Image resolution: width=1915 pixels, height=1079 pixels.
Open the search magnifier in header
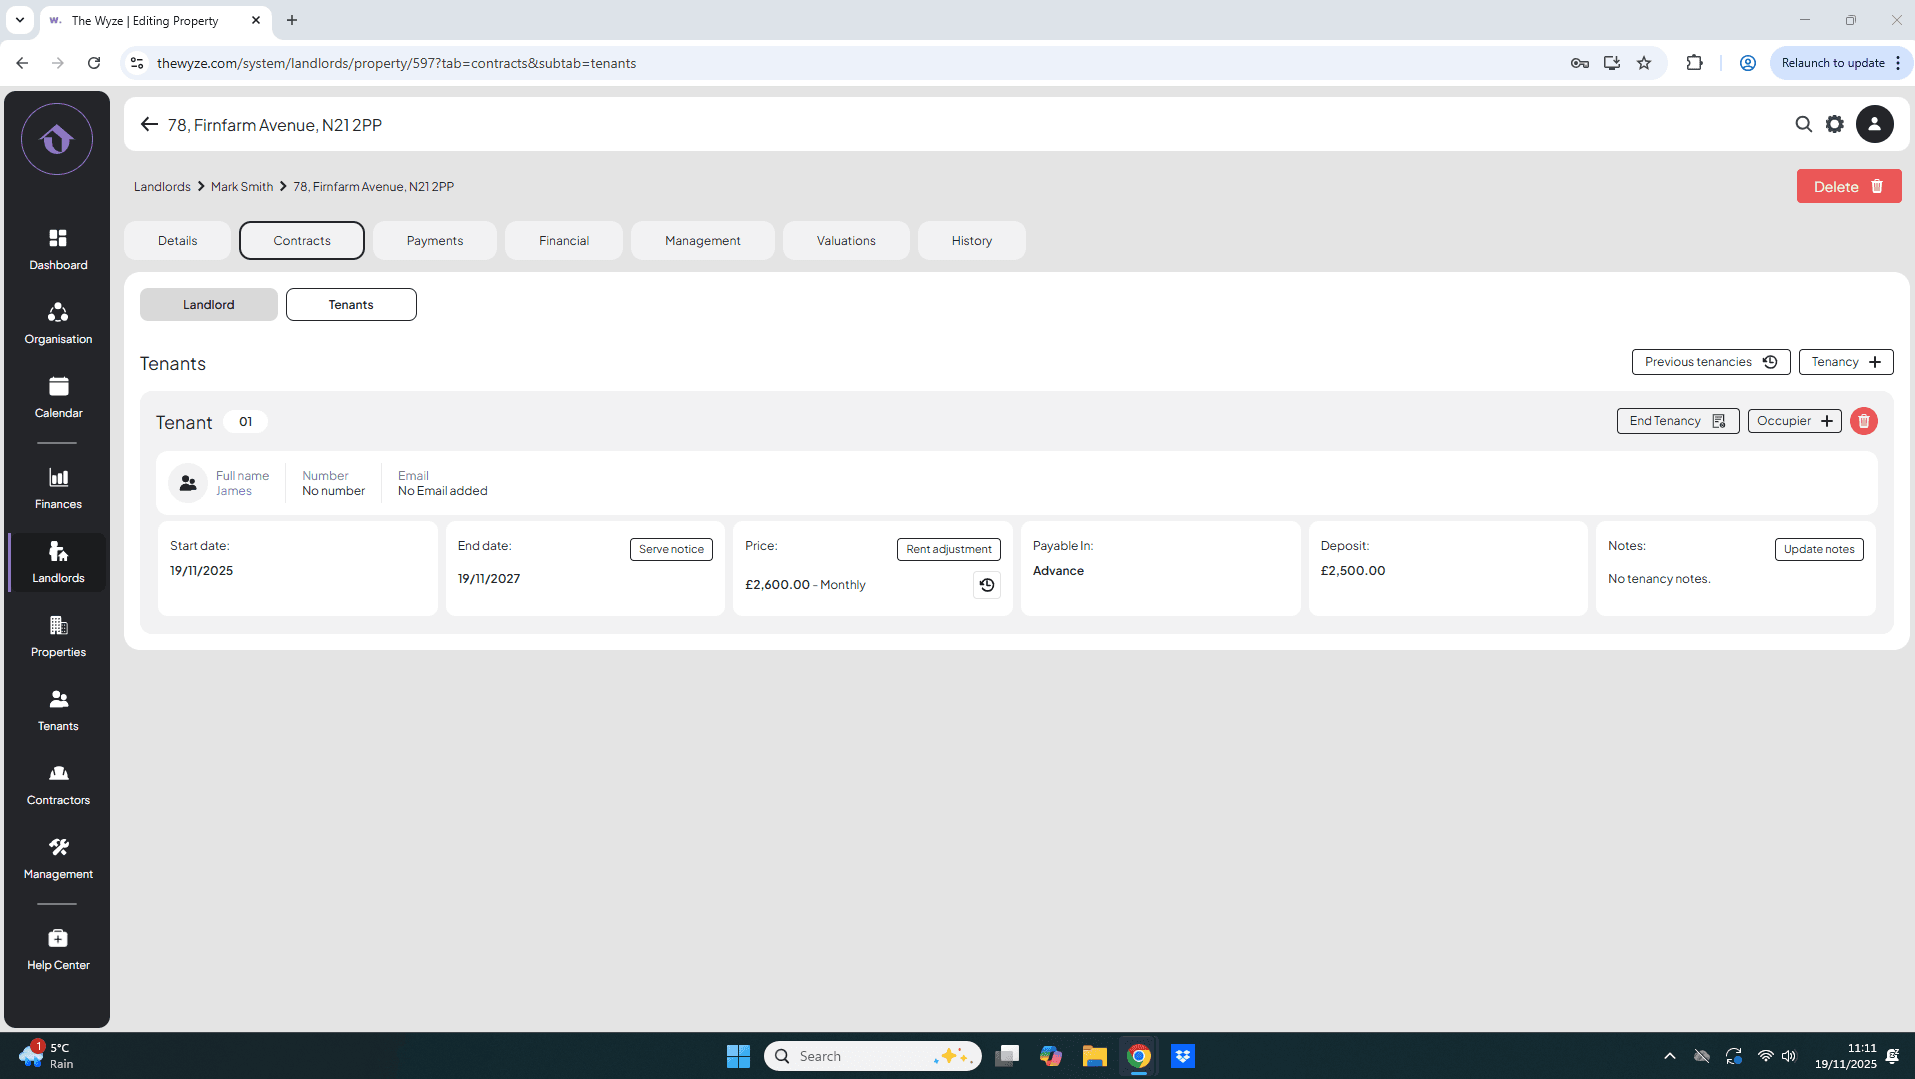coord(1803,124)
